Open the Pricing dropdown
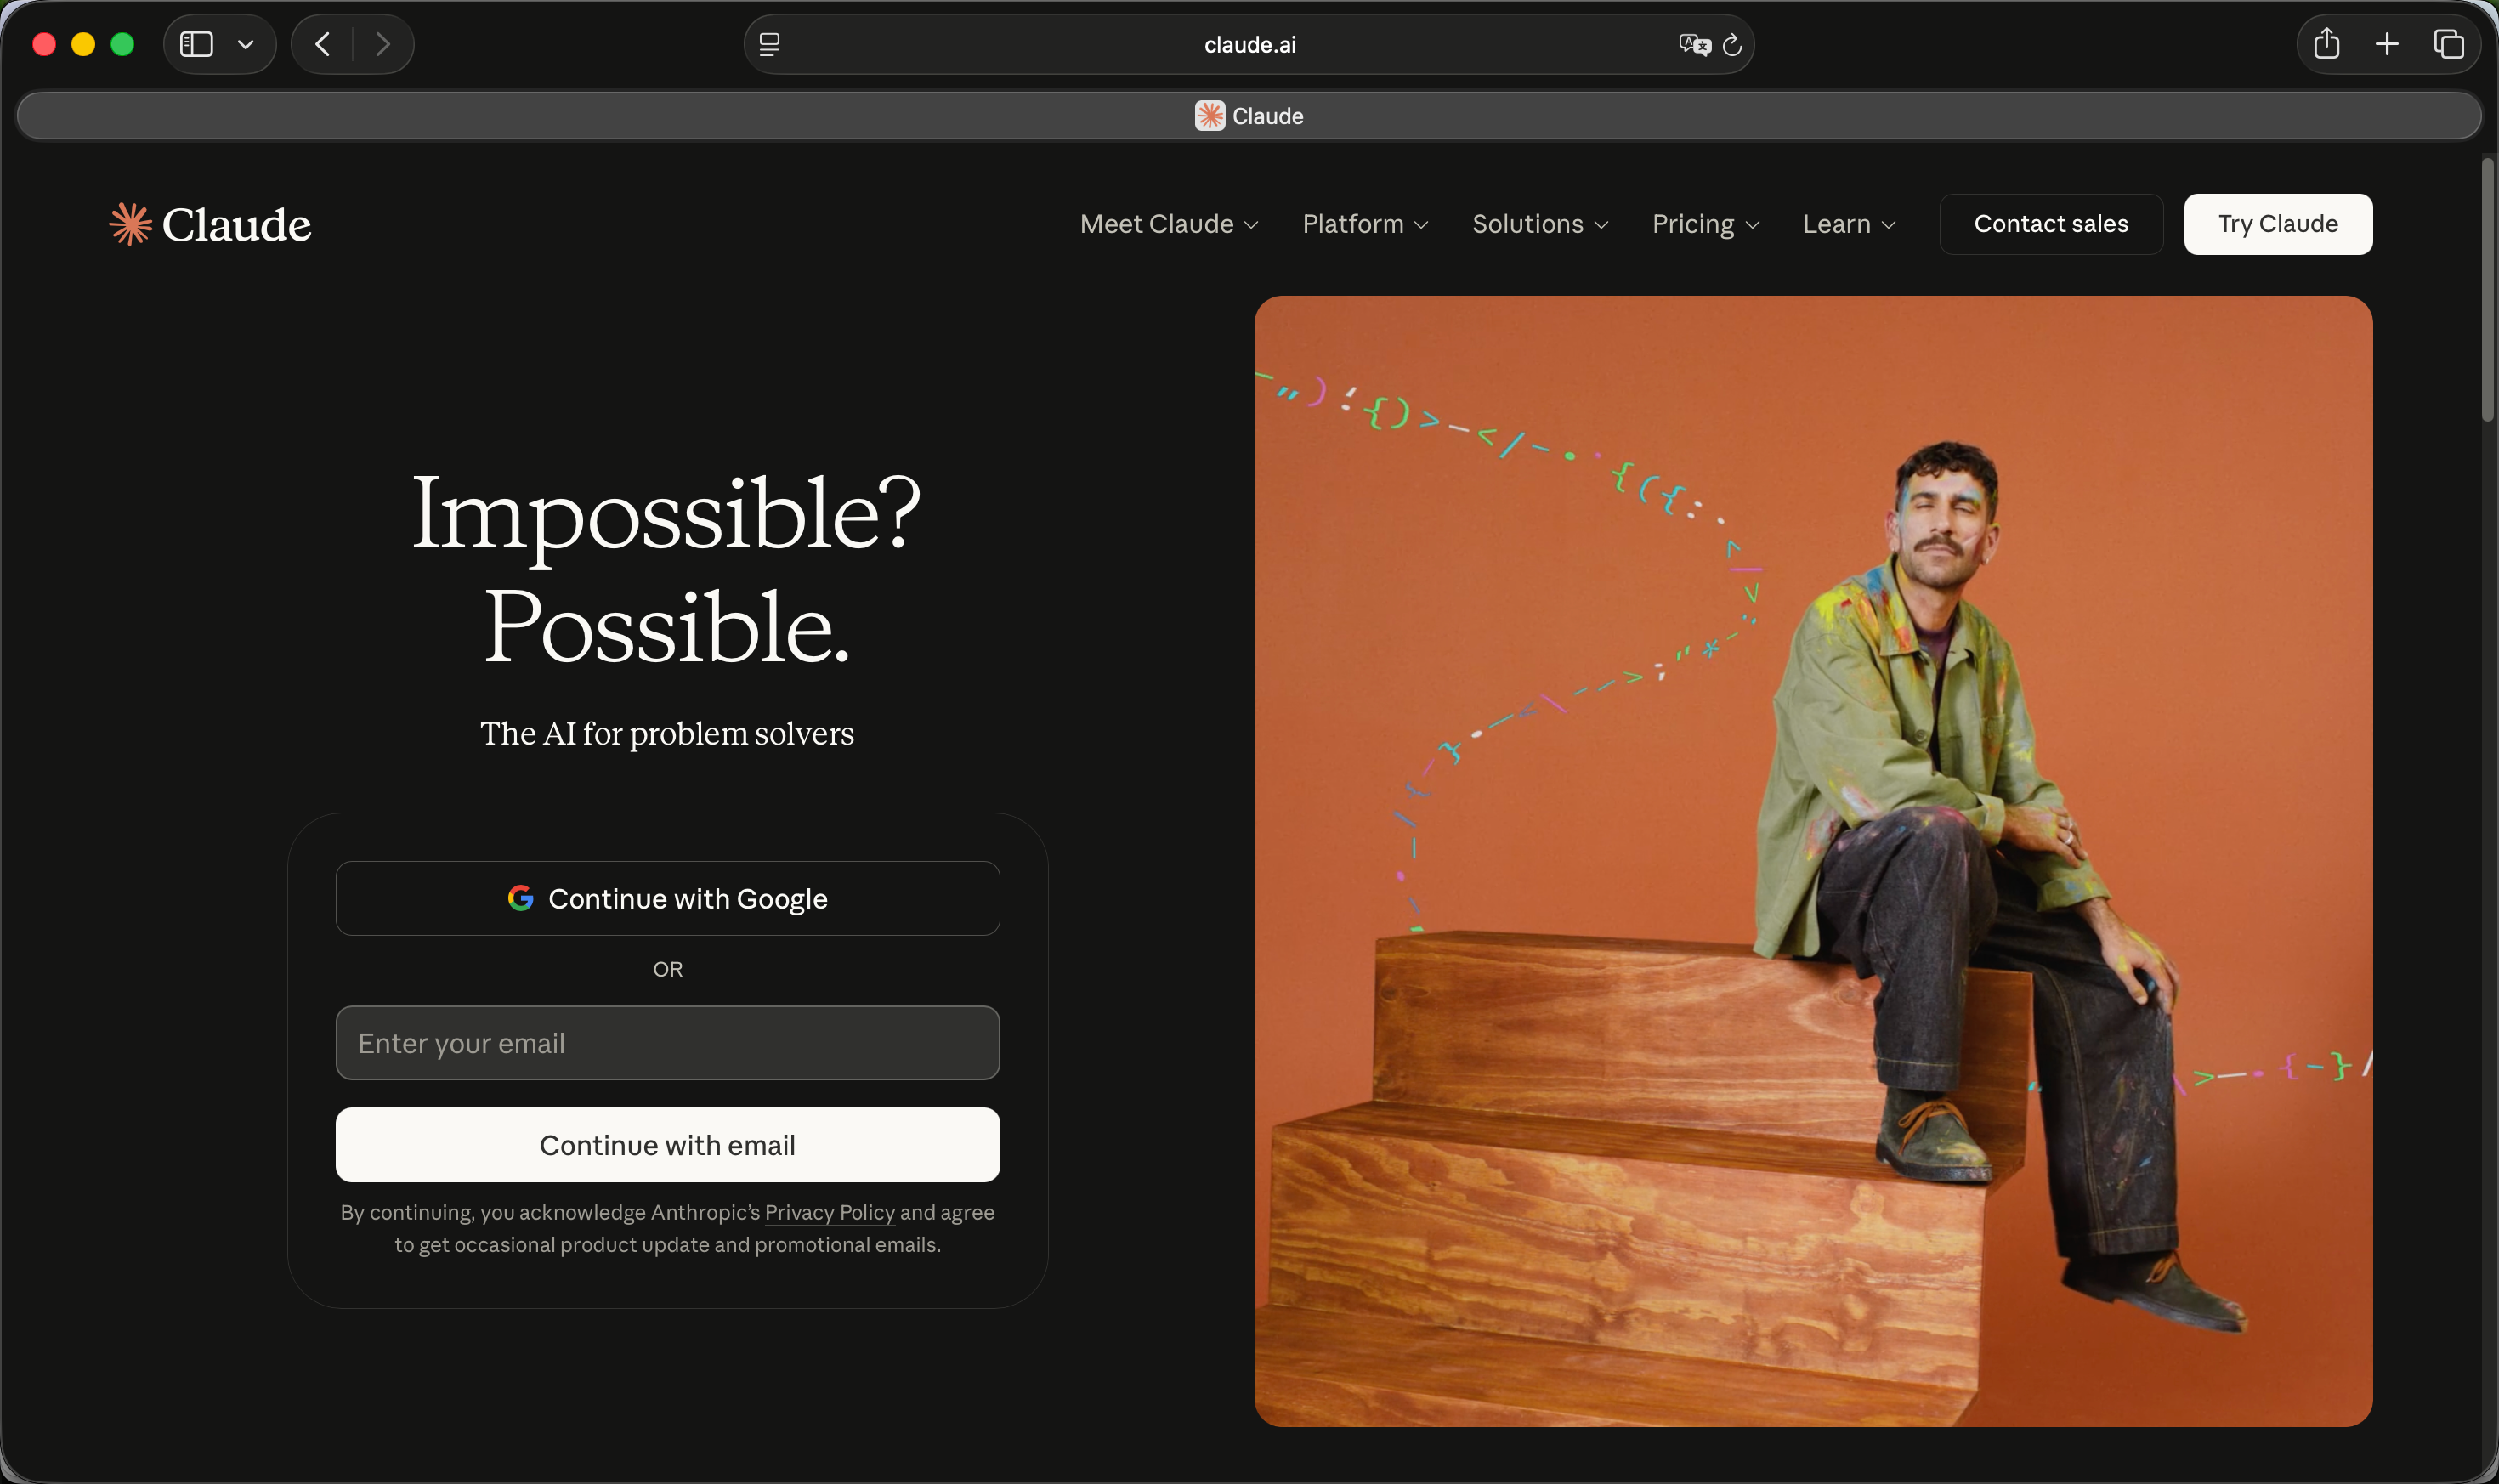The width and height of the screenshot is (2499, 1484). coord(1704,224)
